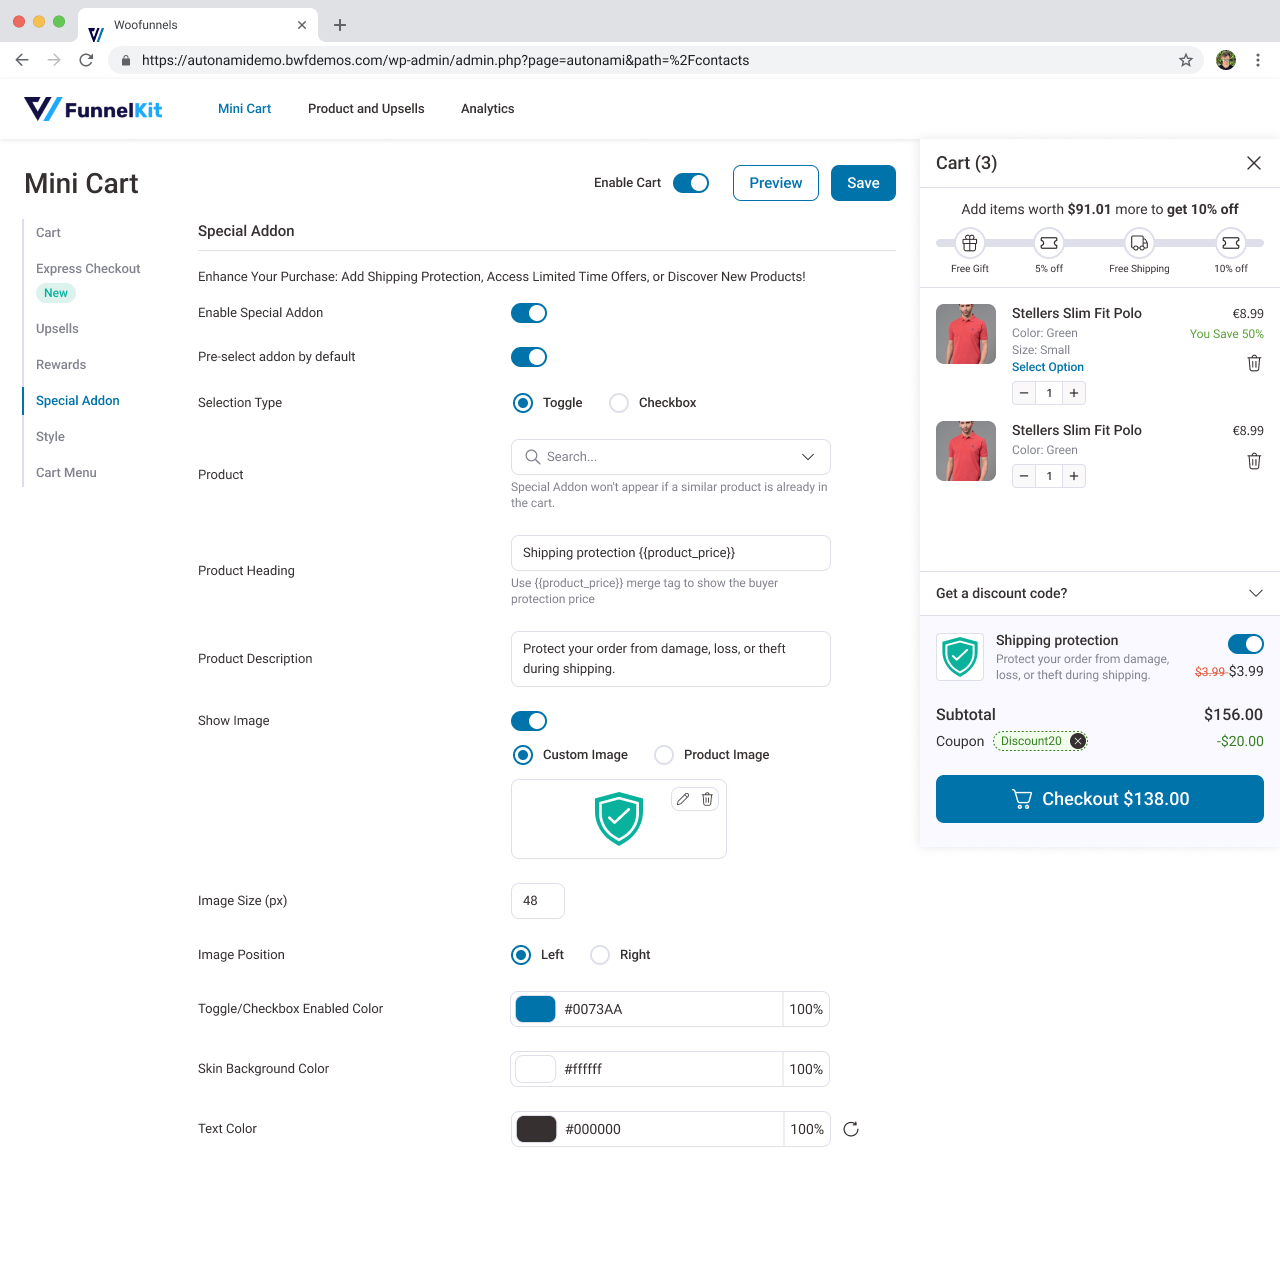Viewport: 1280px width, 1277px height.
Task: Select the Checkbox selection type
Action: point(619,403)
